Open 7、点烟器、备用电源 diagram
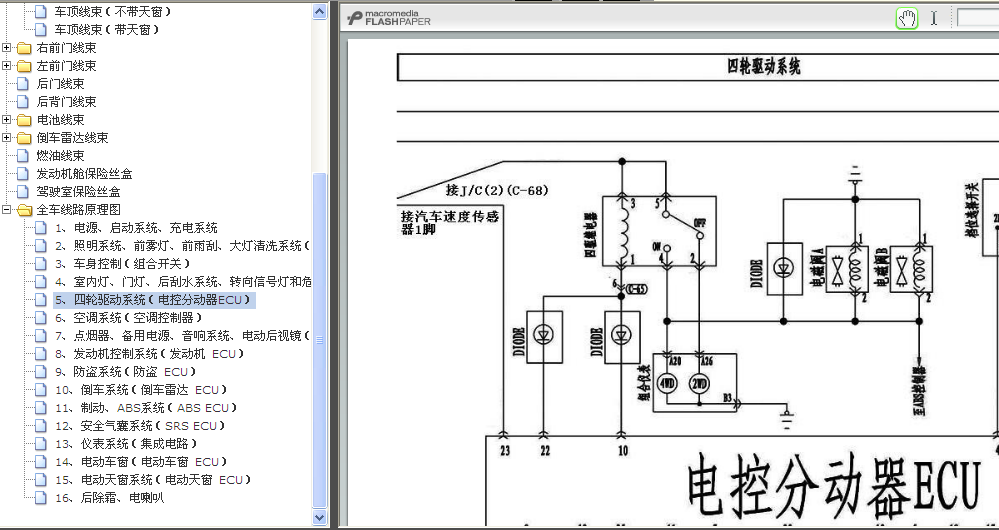Image resolution: width=999 pixels, height=530 pixels. coord(182,335)
